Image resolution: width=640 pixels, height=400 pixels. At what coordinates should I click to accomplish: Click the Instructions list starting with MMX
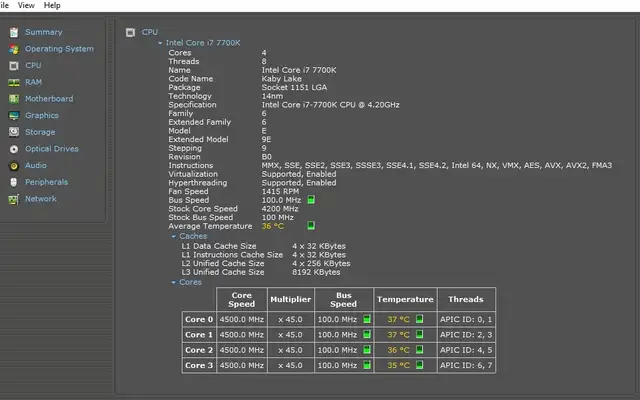tap(437, 165)
